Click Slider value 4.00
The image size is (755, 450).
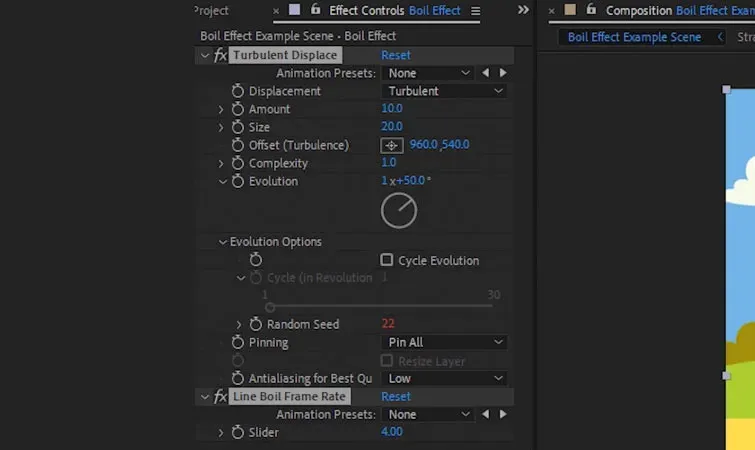click(392, 431)
